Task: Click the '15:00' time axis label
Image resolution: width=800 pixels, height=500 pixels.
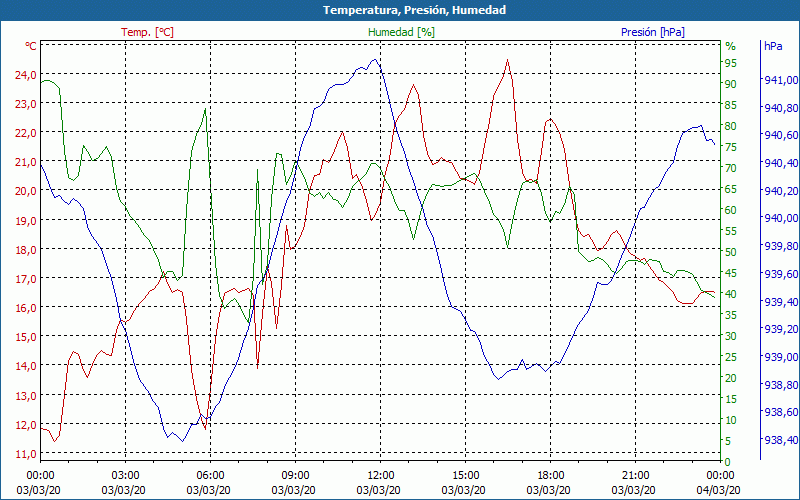Action: pos(465,476)
